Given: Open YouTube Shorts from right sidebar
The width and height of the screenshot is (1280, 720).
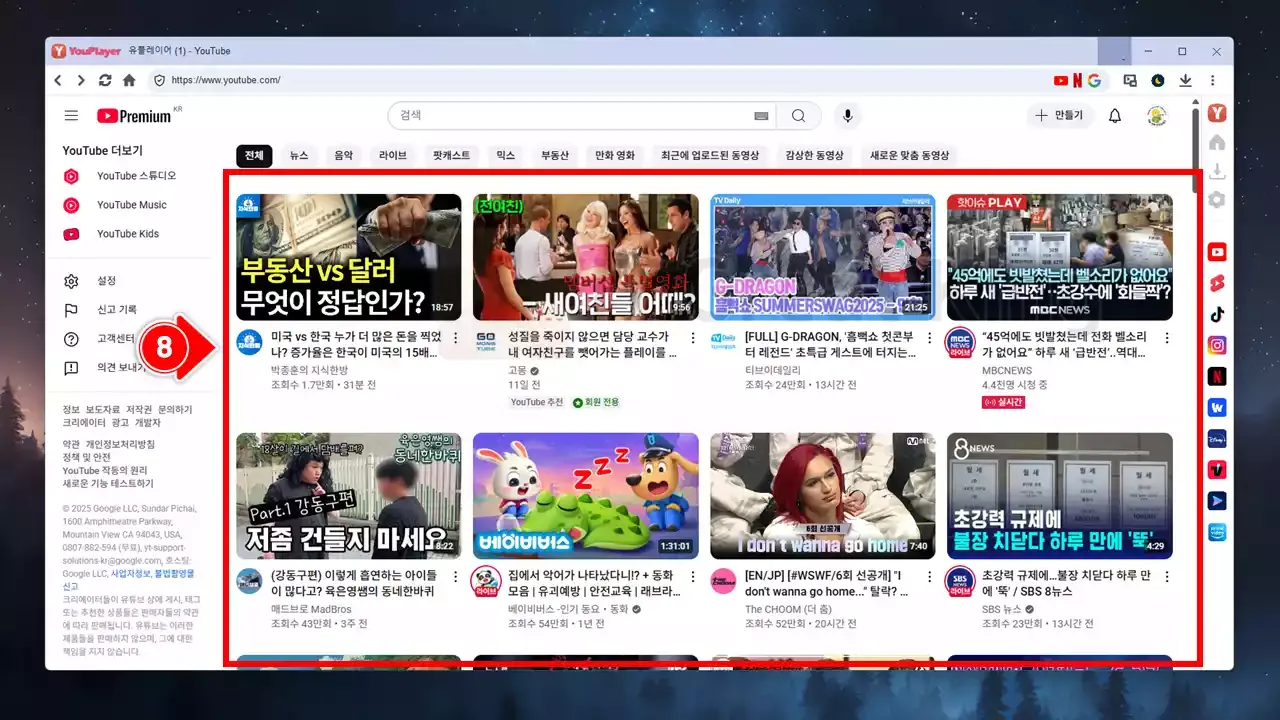Looking at the screenshot, I should click(1217, 283).
